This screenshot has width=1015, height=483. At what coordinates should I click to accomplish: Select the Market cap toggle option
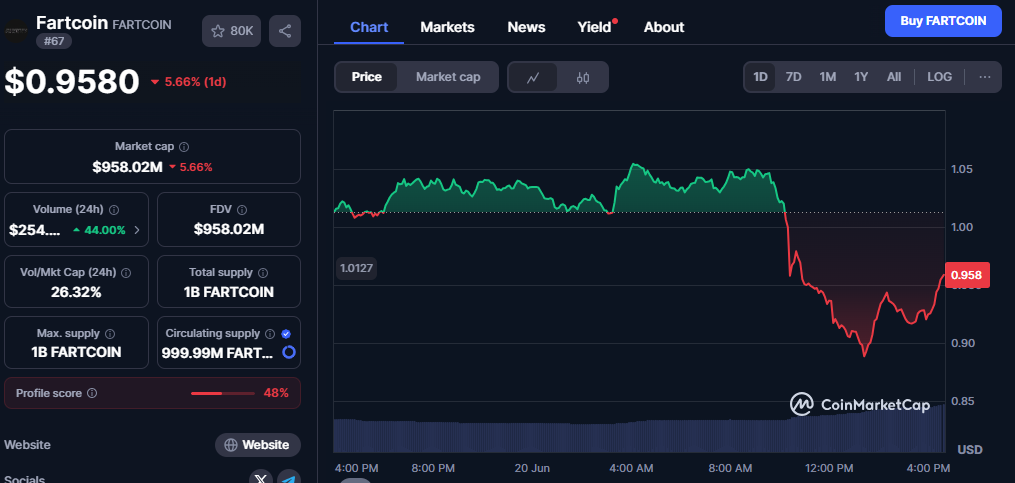(448, 77)
